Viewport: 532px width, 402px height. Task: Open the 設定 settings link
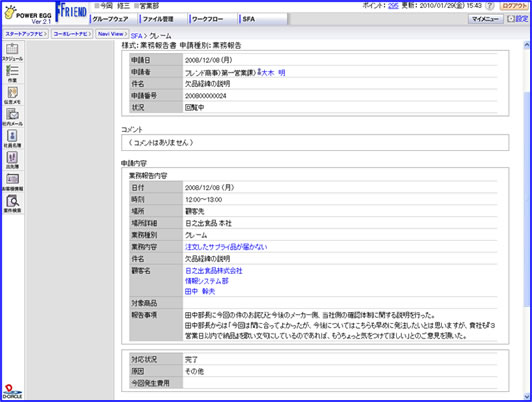518,19
